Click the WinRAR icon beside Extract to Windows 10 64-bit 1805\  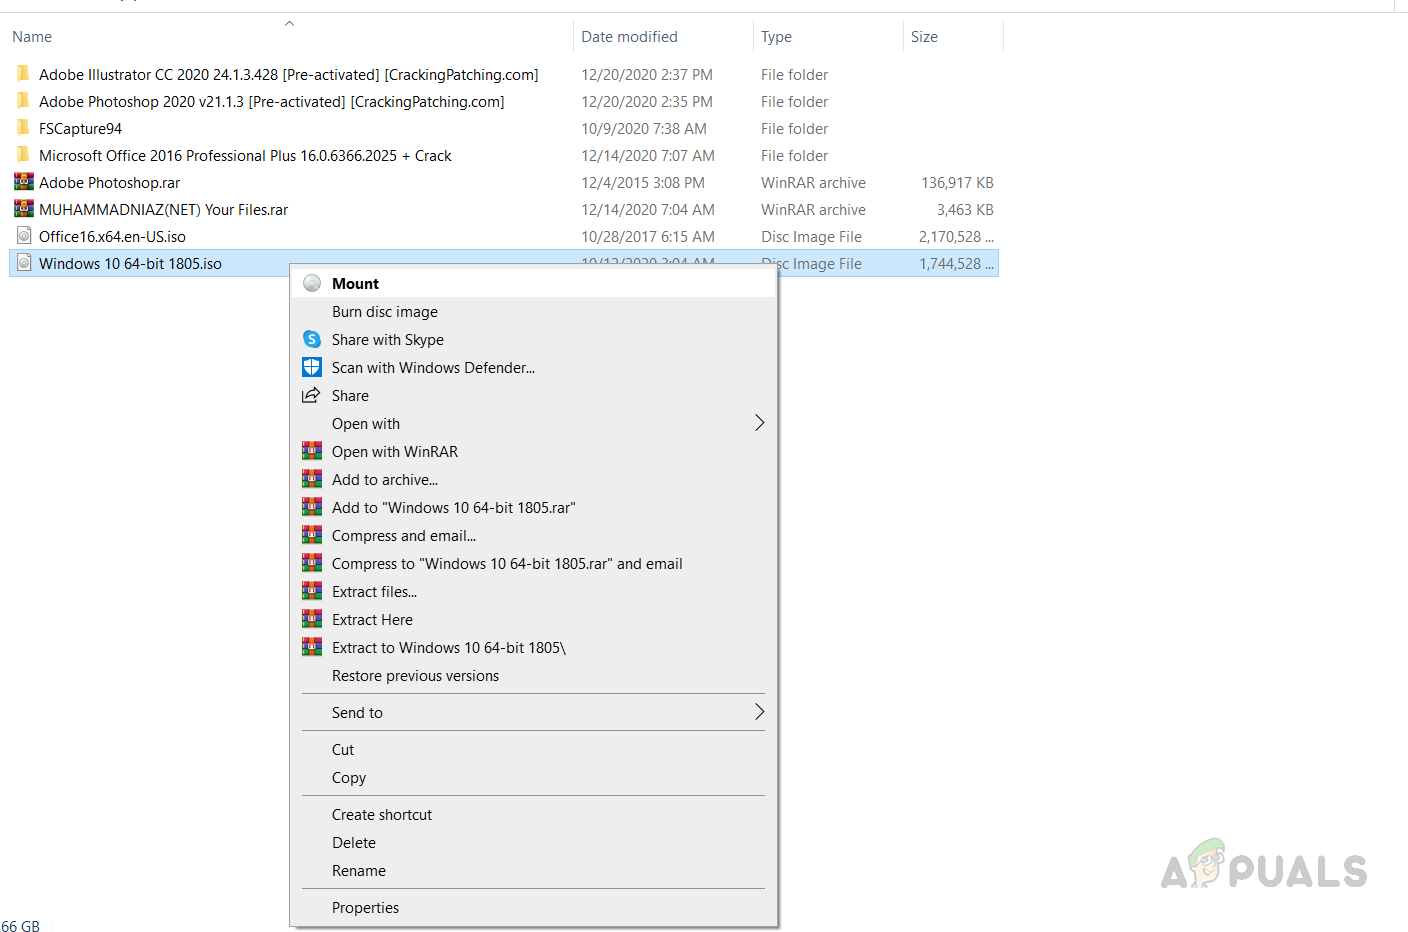click(x=312, y=647)
